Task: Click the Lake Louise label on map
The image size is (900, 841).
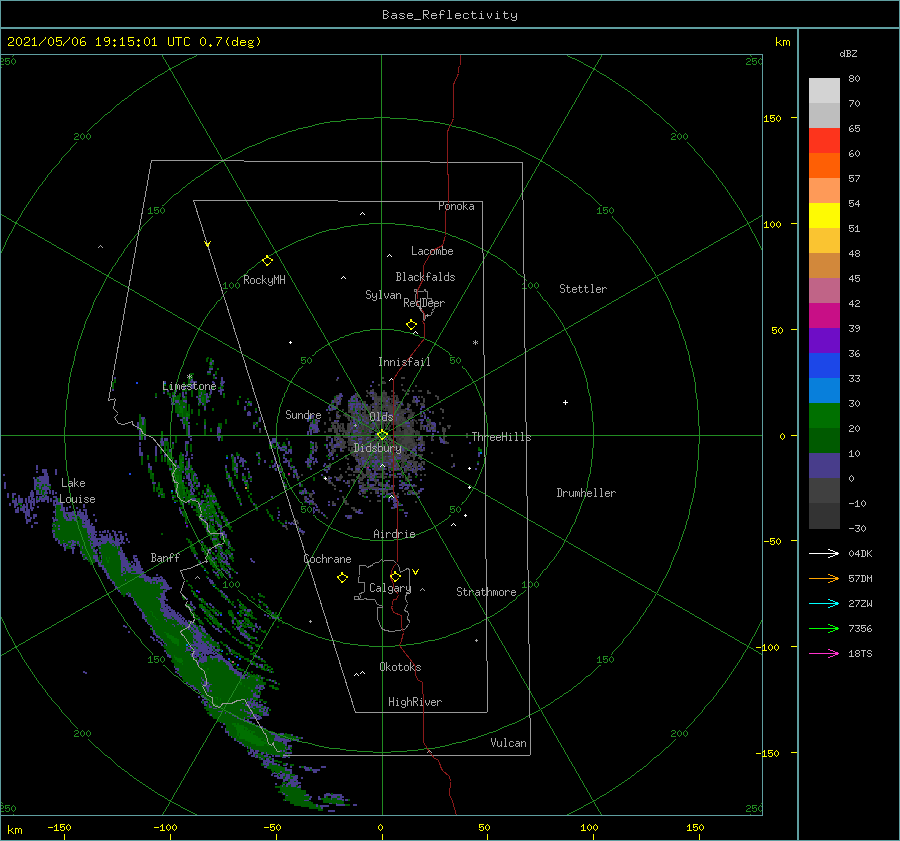Action: 77,491
